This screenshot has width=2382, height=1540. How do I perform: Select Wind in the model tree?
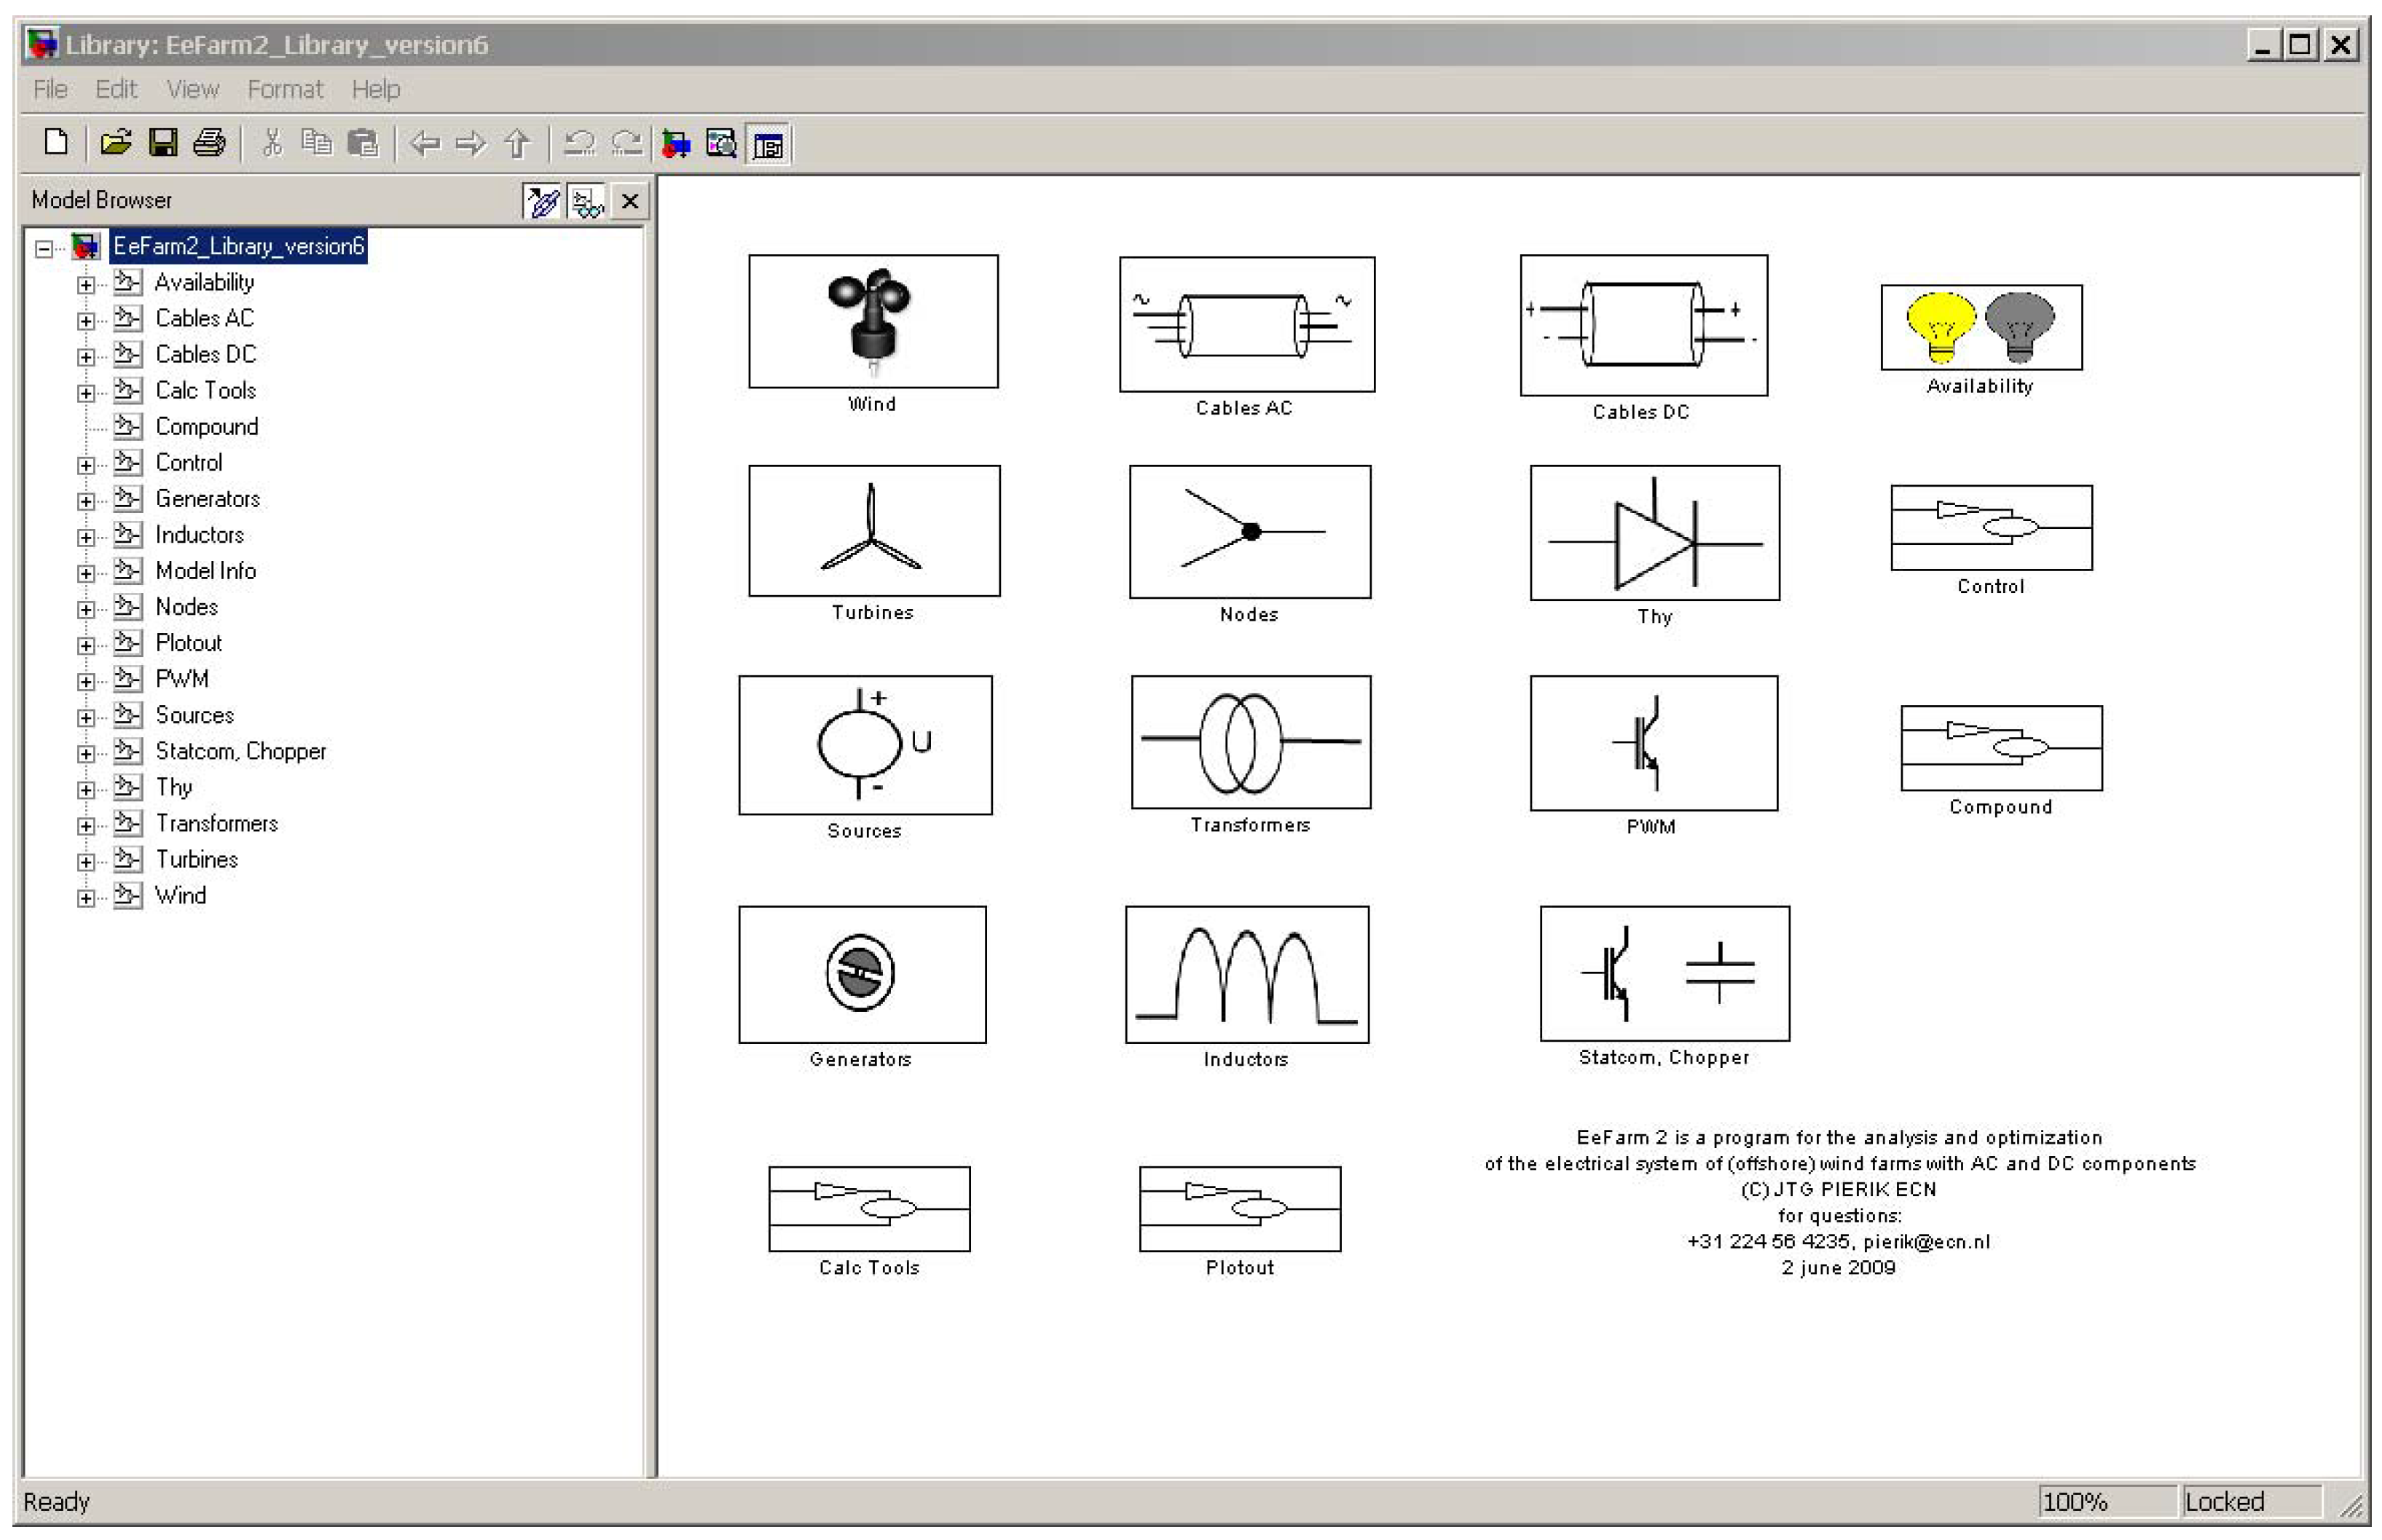(x=180, y=896)
